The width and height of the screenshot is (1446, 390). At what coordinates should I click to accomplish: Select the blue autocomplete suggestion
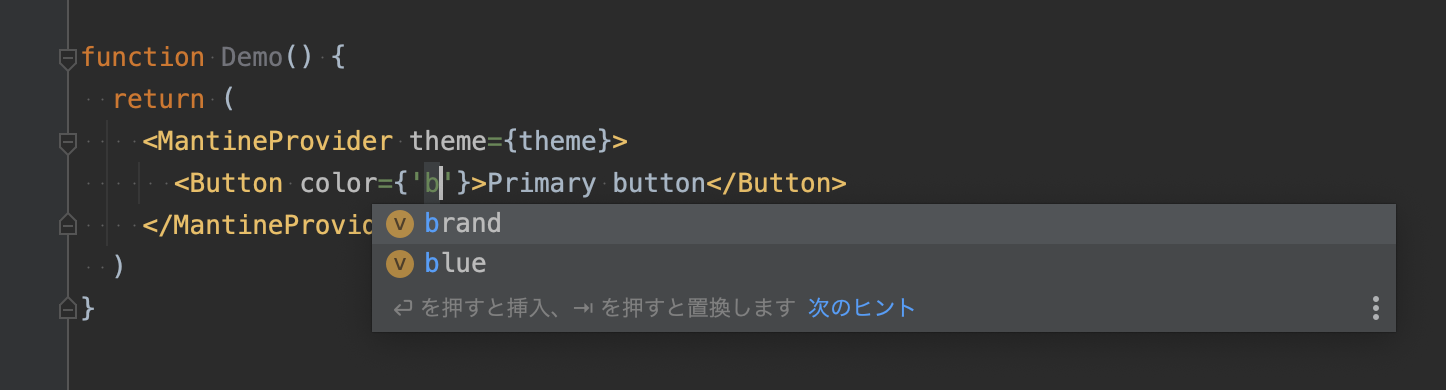884,264
